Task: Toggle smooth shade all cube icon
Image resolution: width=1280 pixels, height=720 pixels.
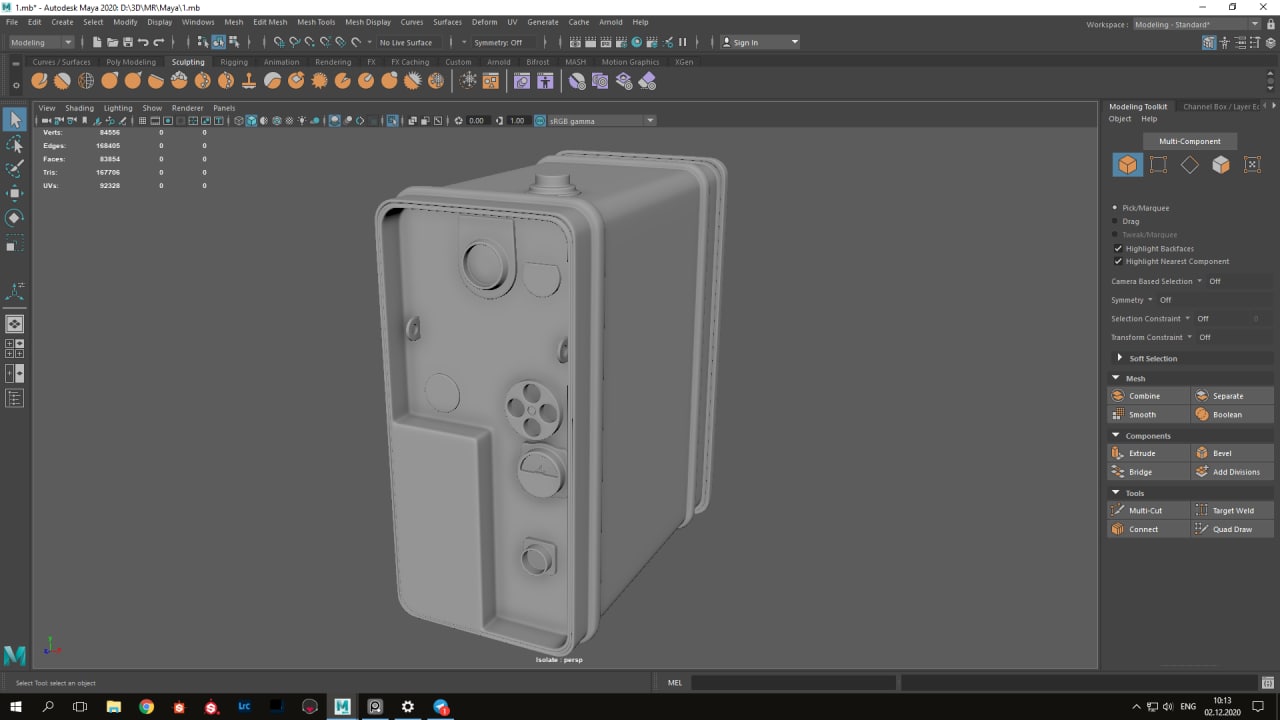Action: tap(251, 121)
